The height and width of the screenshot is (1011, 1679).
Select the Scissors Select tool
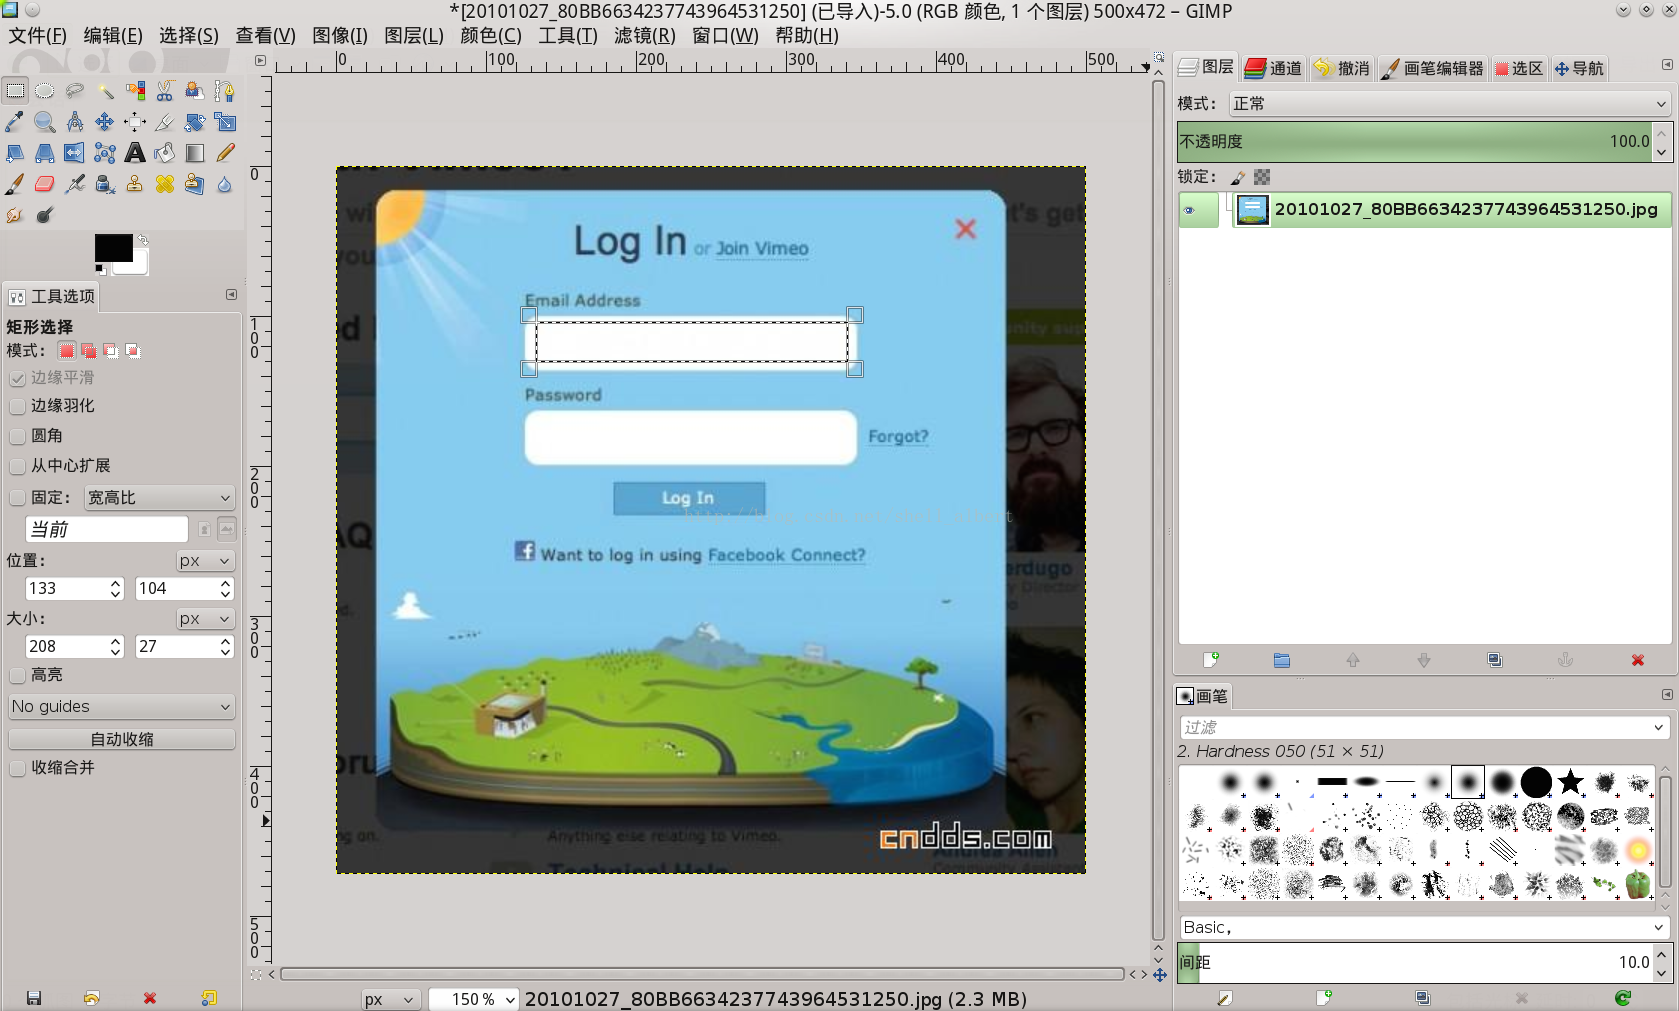[x=165, y=91]
